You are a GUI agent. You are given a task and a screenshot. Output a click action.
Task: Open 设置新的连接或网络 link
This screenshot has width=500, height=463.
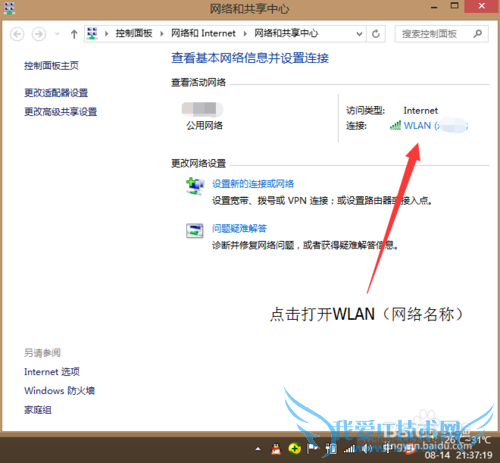(253, 184)
